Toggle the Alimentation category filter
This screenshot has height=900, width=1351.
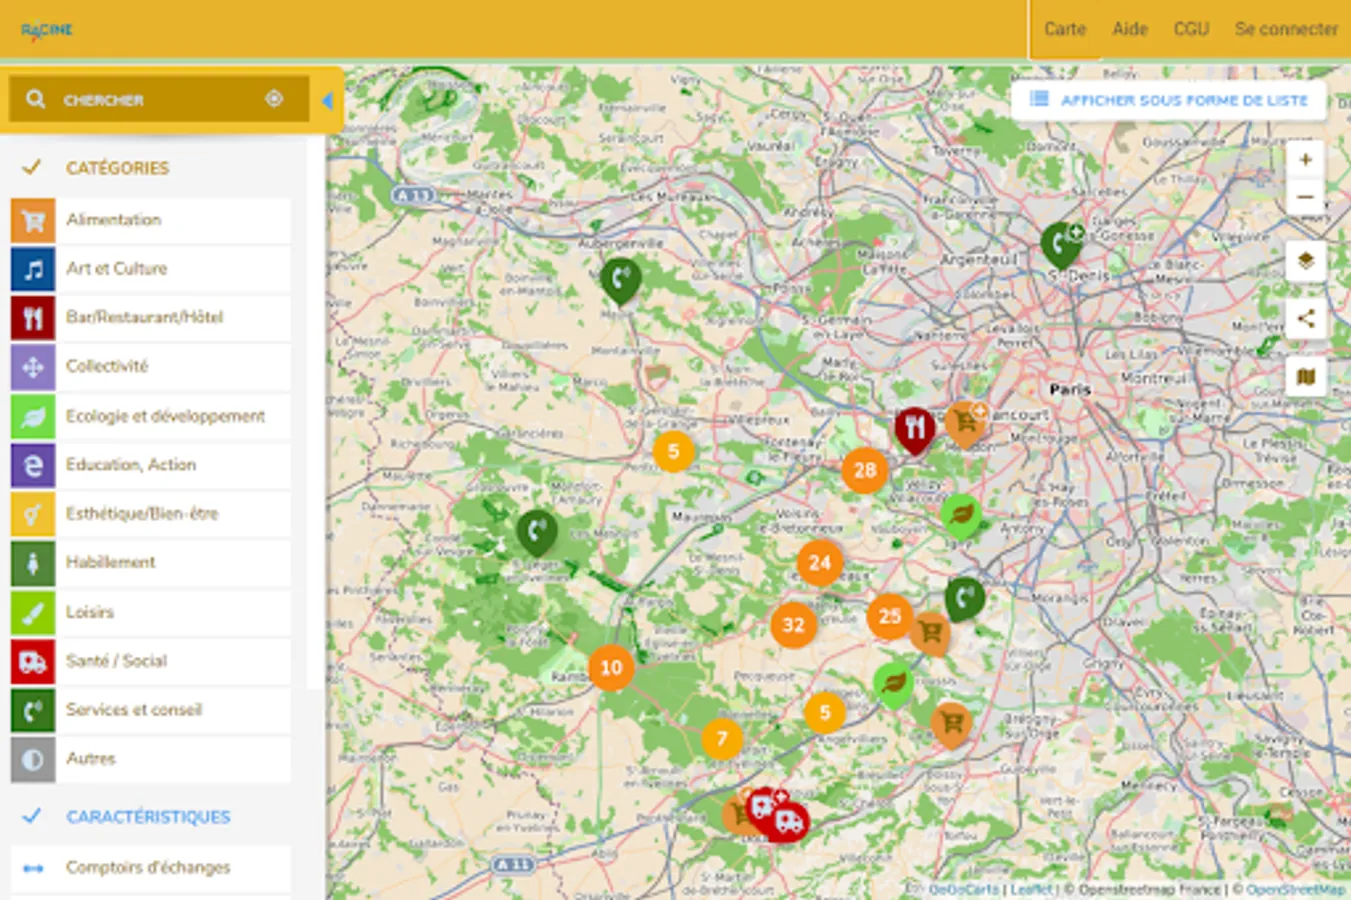coord(151,220)
